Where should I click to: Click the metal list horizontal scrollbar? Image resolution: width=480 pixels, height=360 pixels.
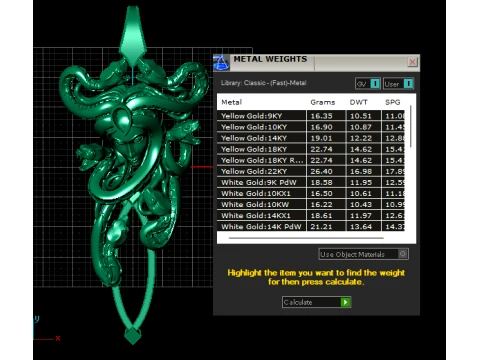(x=306, y=238)
